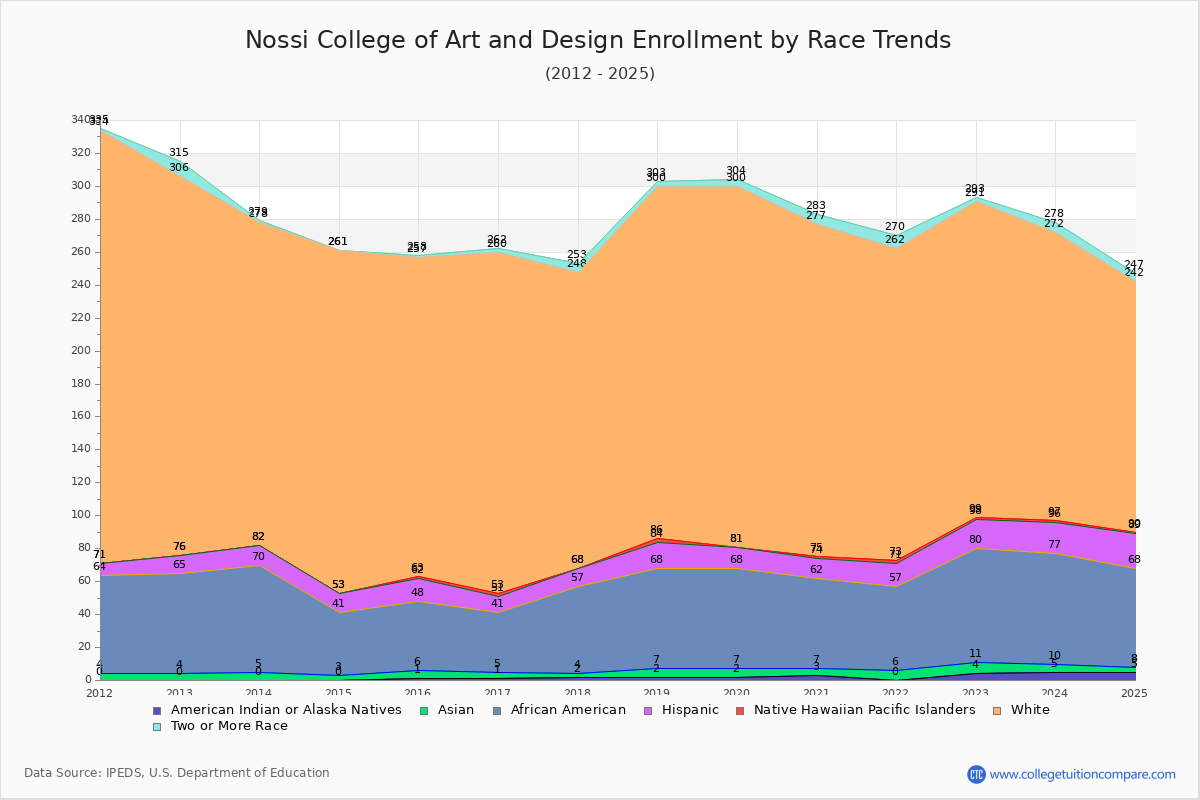Screen dimensions: 1200x800
Task: Click the 40 y-axis label
Action: [x=84, y=614]
